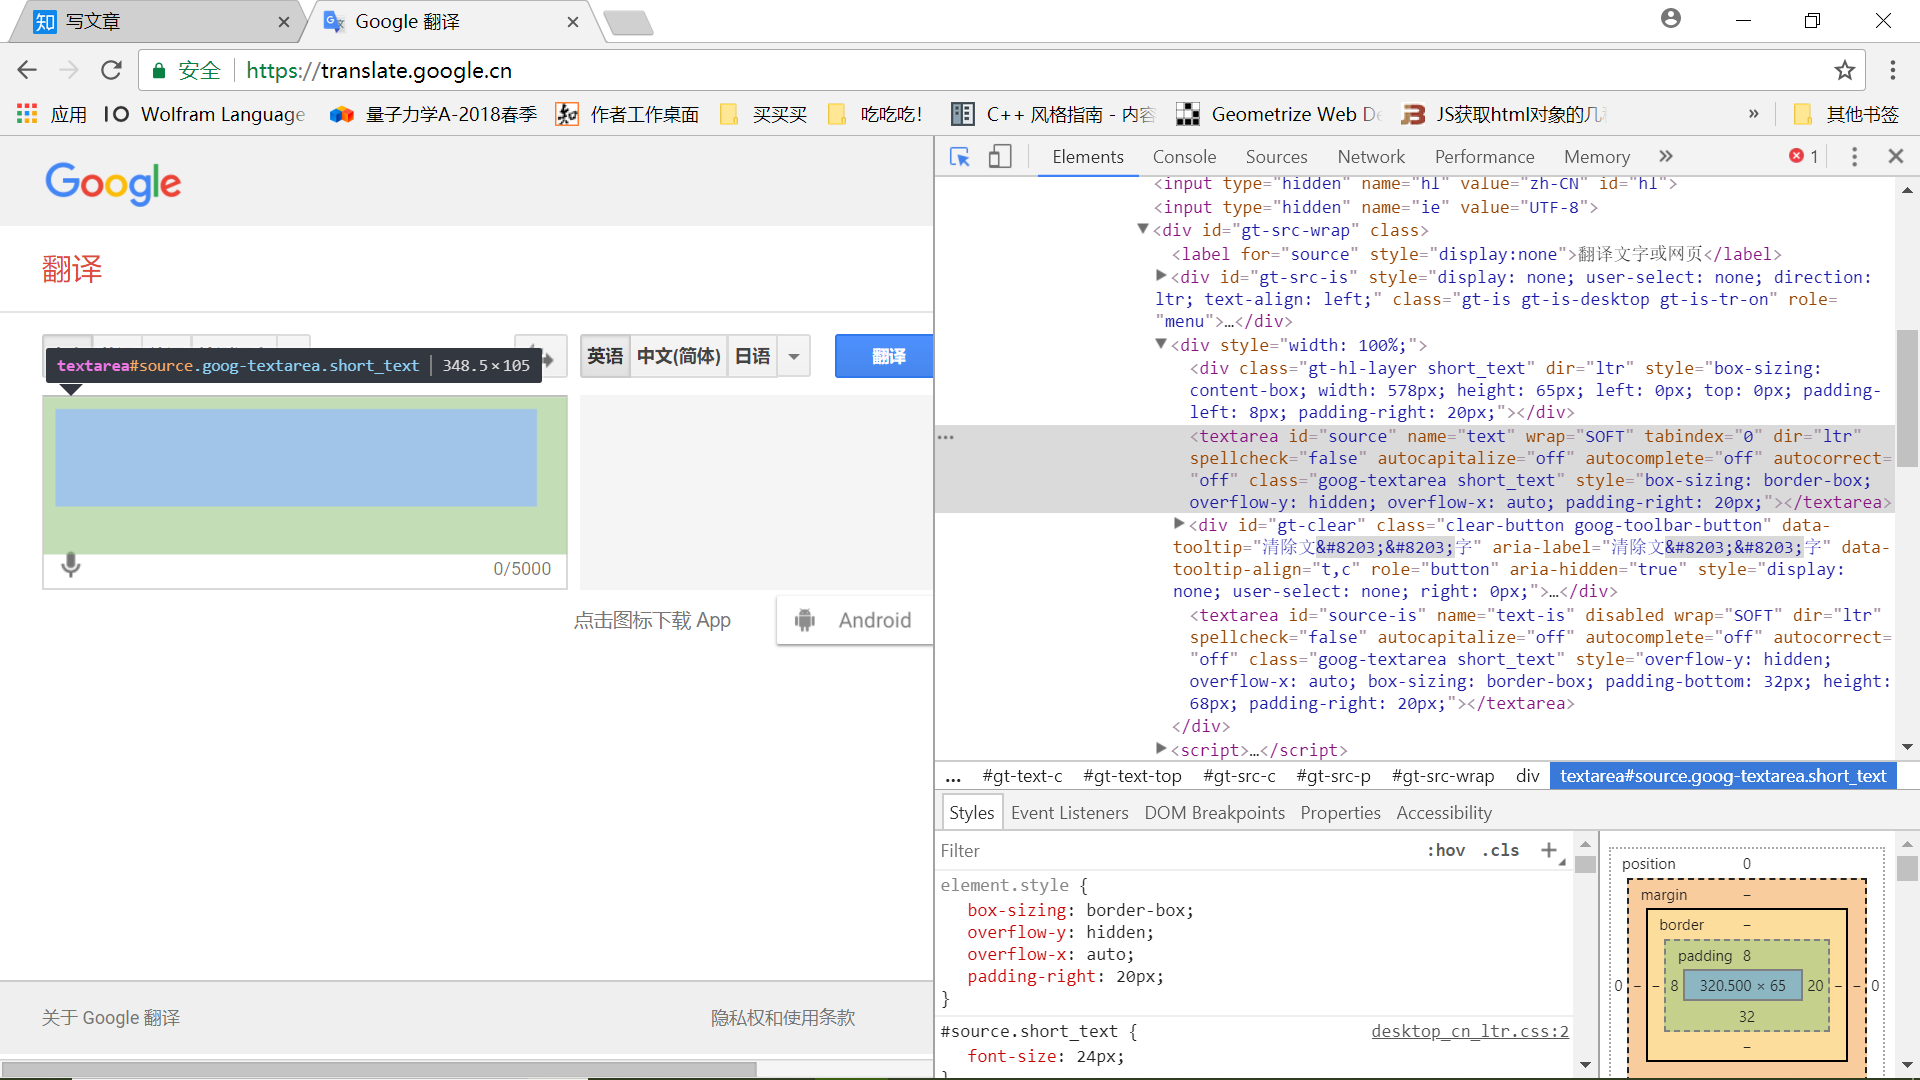
Task: Toggle the .cls class editor button
Action: pos(1500,850)
